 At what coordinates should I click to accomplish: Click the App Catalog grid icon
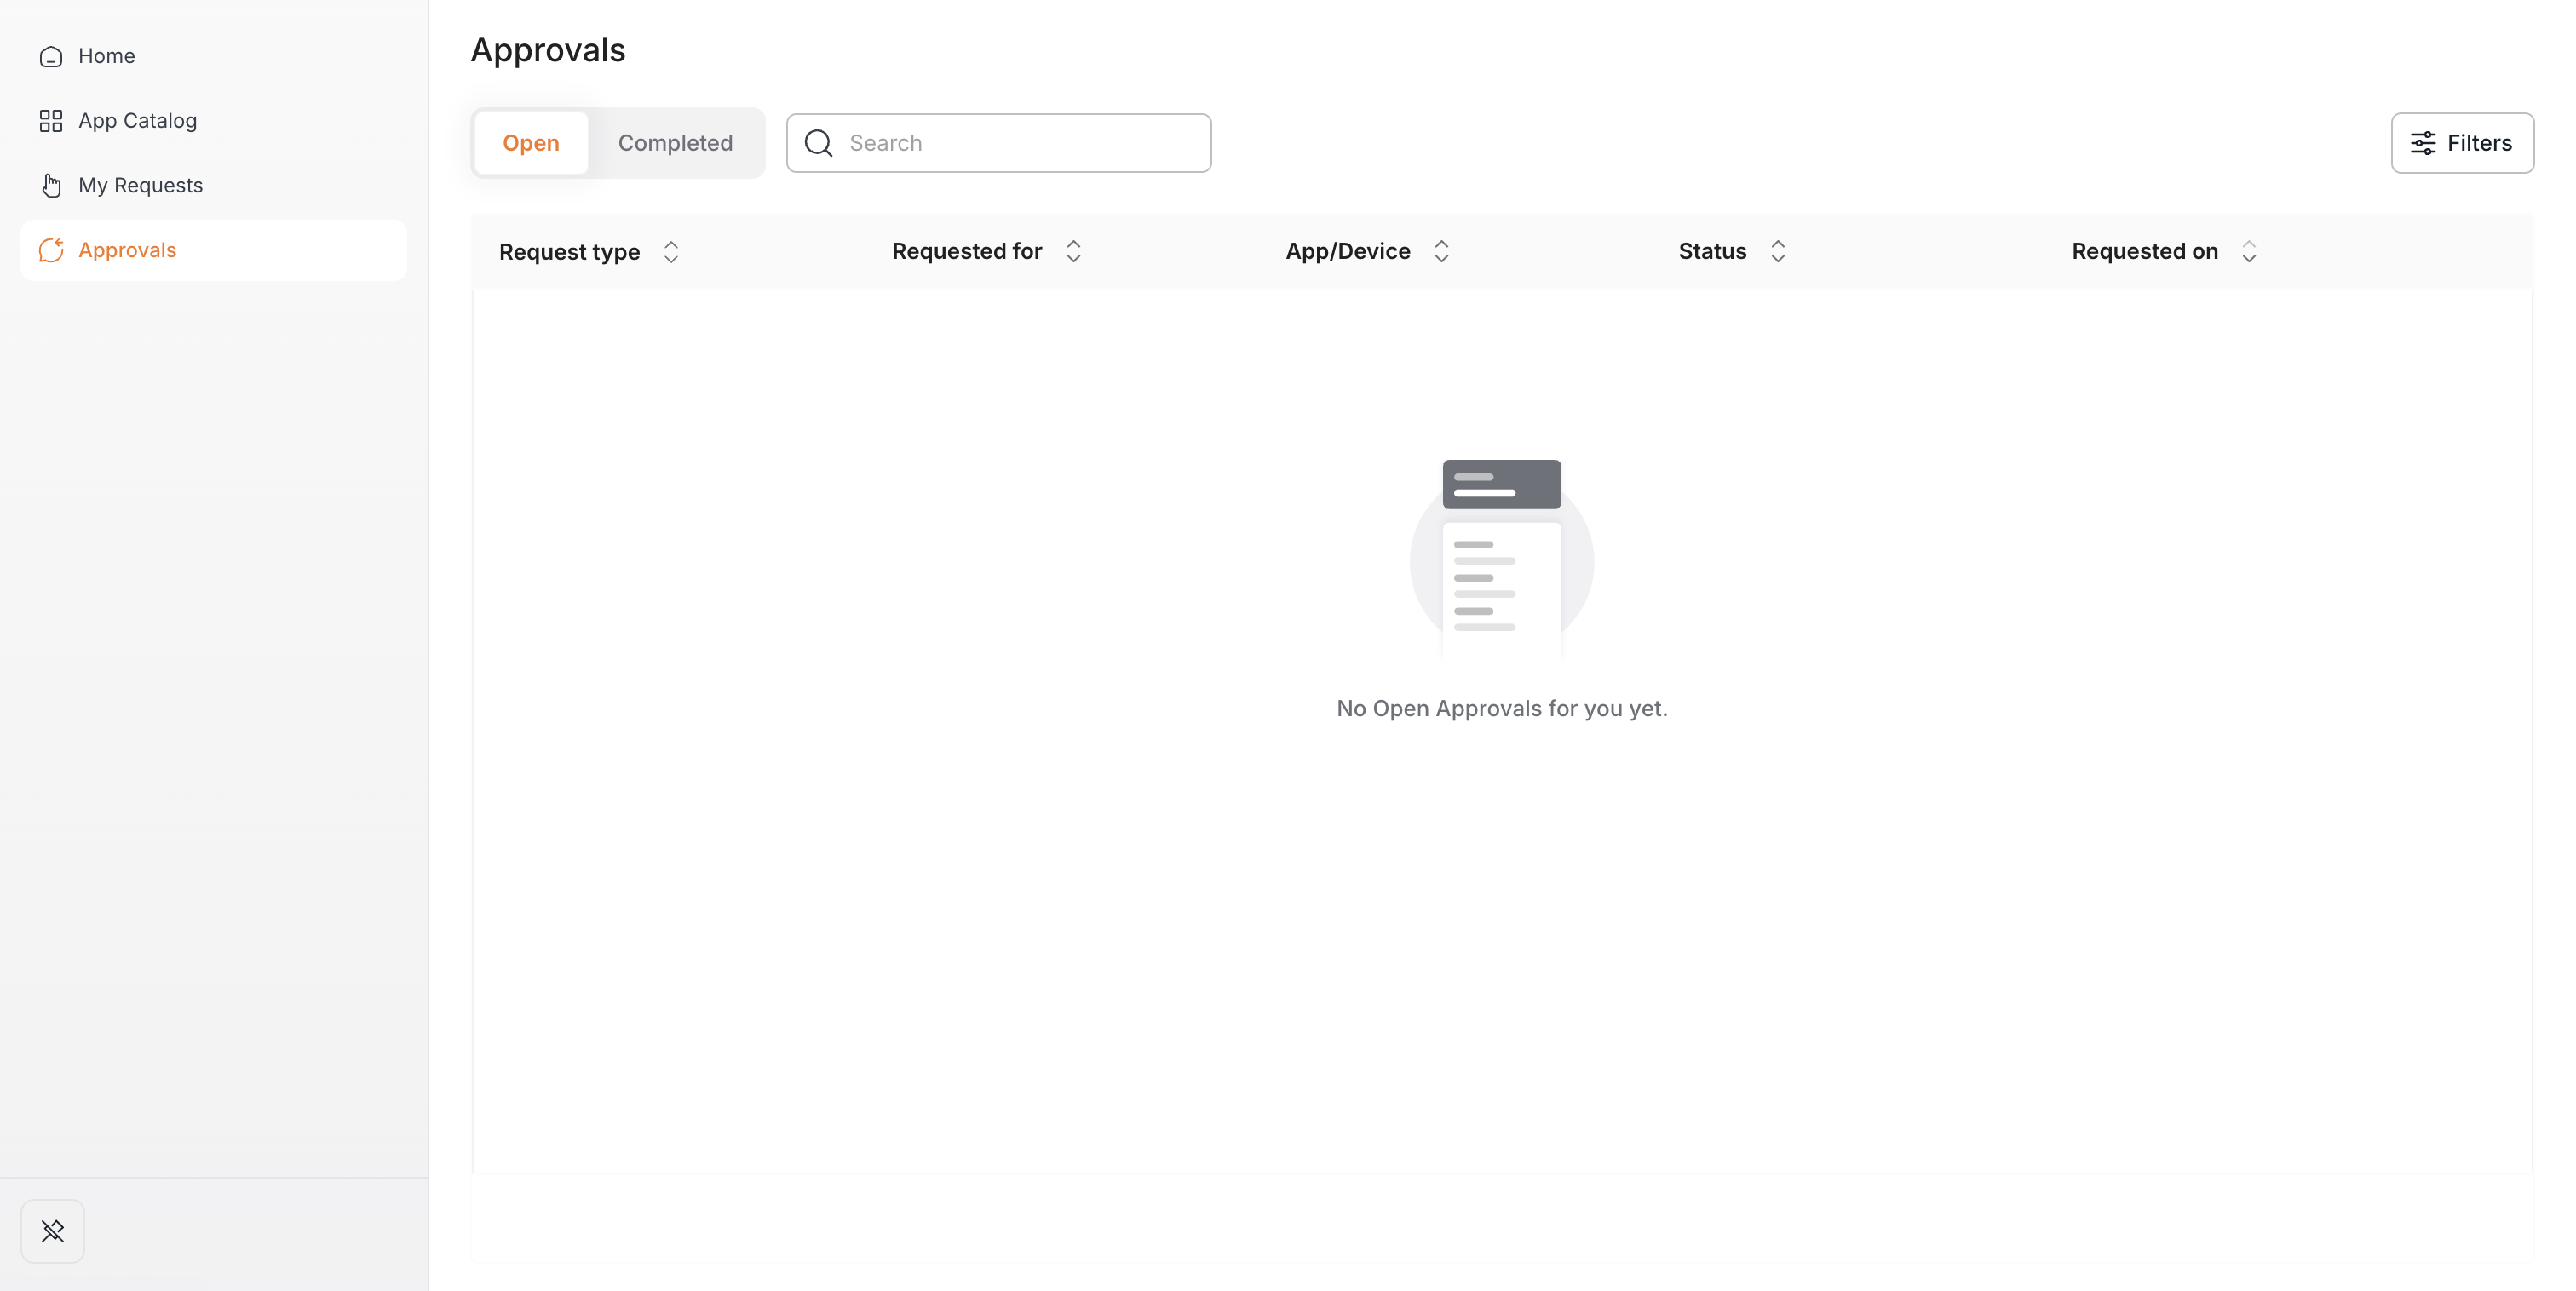coord(51,121)
